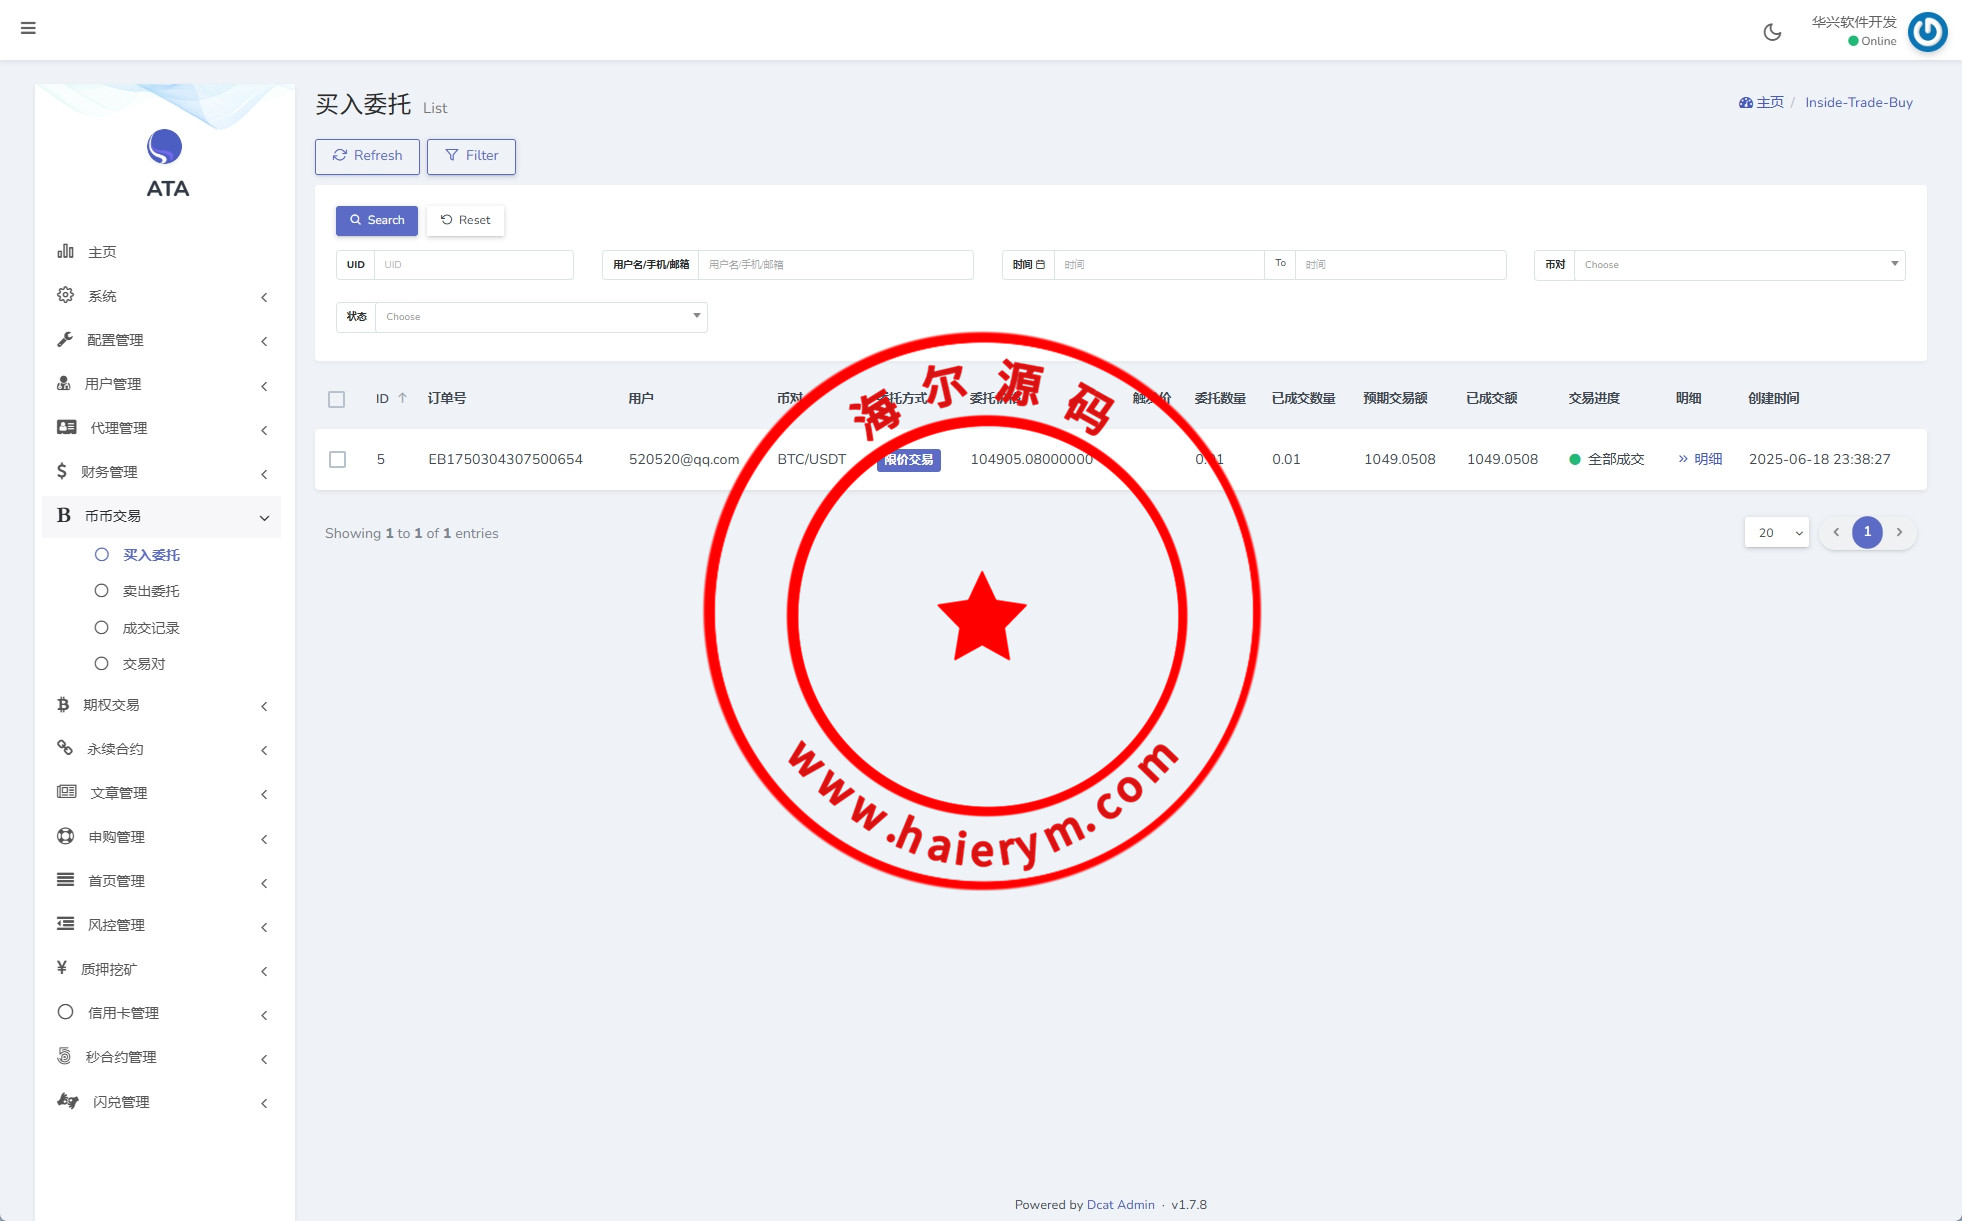Click the 系统 gear icon
The height and width of the screenshot is (1221, 1962).
coord(66,295)
